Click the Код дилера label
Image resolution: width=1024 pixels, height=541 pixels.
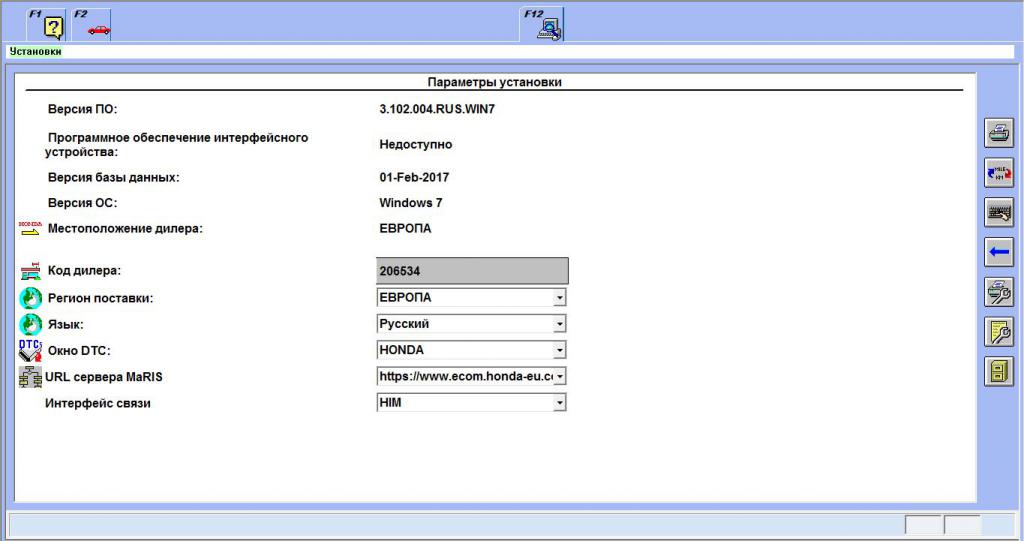point(84,270)
